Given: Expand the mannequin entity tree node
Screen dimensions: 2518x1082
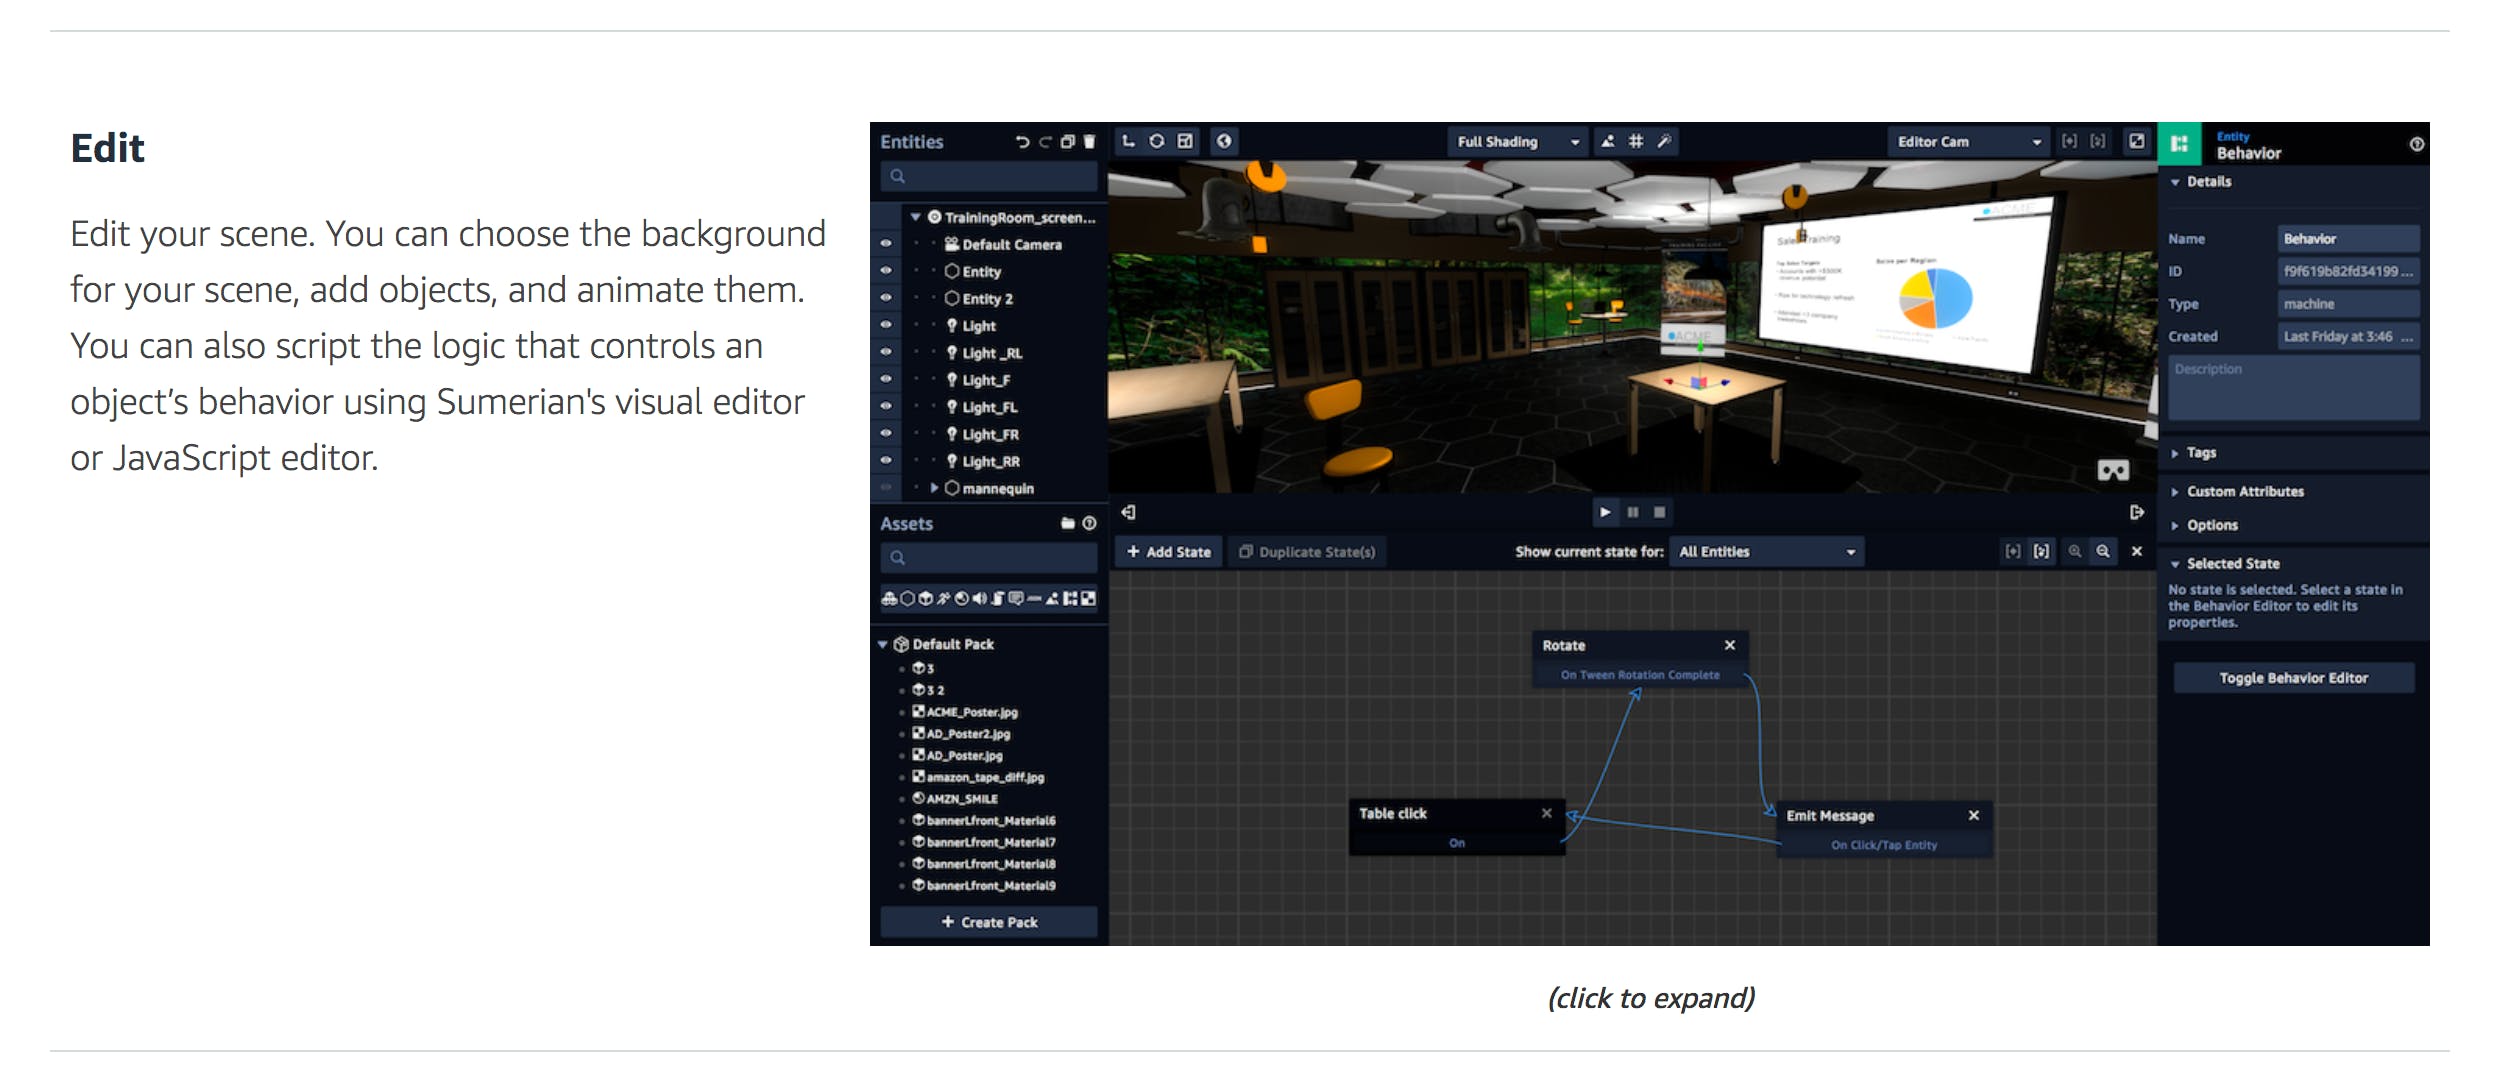Looking at the screenshot, I should [x=934, y=488].
